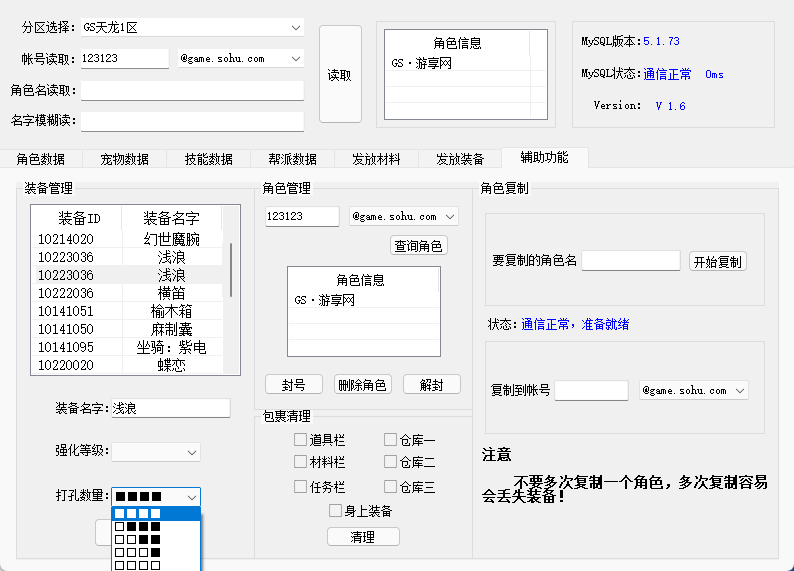This screenshot has width=794, height=571.
Task: Click the equipment list vertical scrollbar
Action: click(232, 270)
